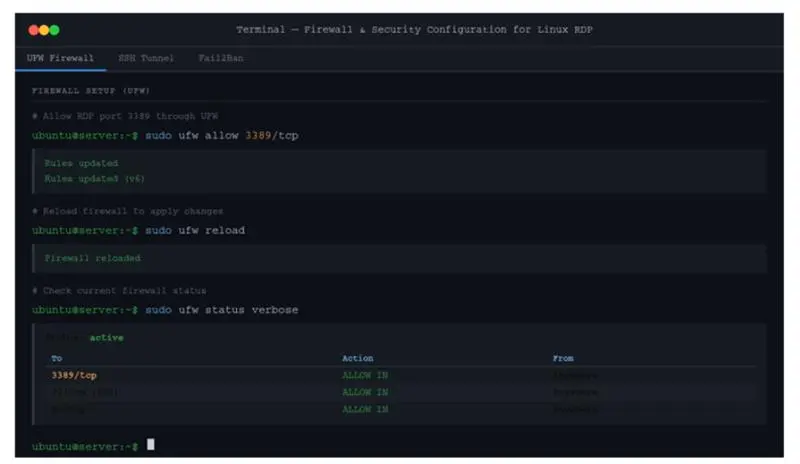
Task: Click the 'sudo ufw allow 3389/tcp' command
Action: click(222, 134)
